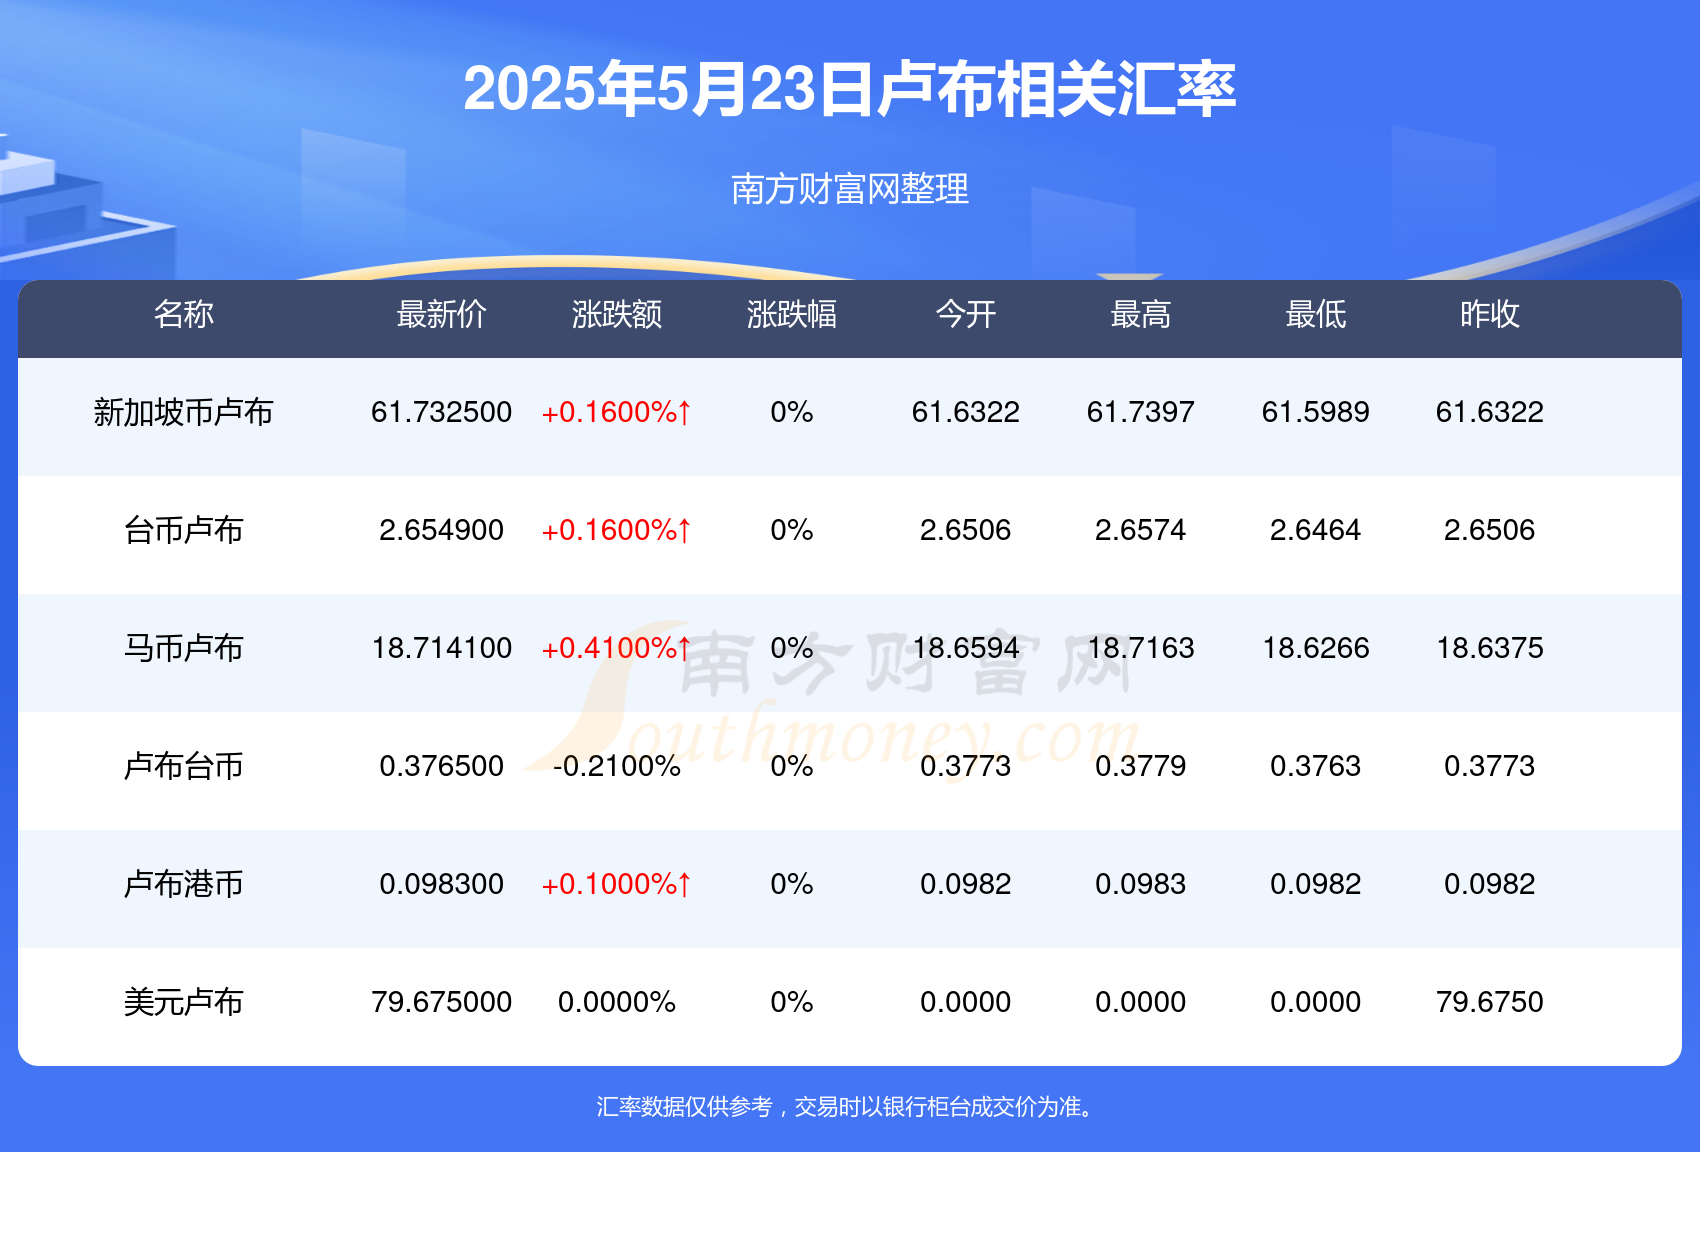1700x1240 pixels.
Task: Click the low value 18.6266
Action: (x=1316, y=648)
